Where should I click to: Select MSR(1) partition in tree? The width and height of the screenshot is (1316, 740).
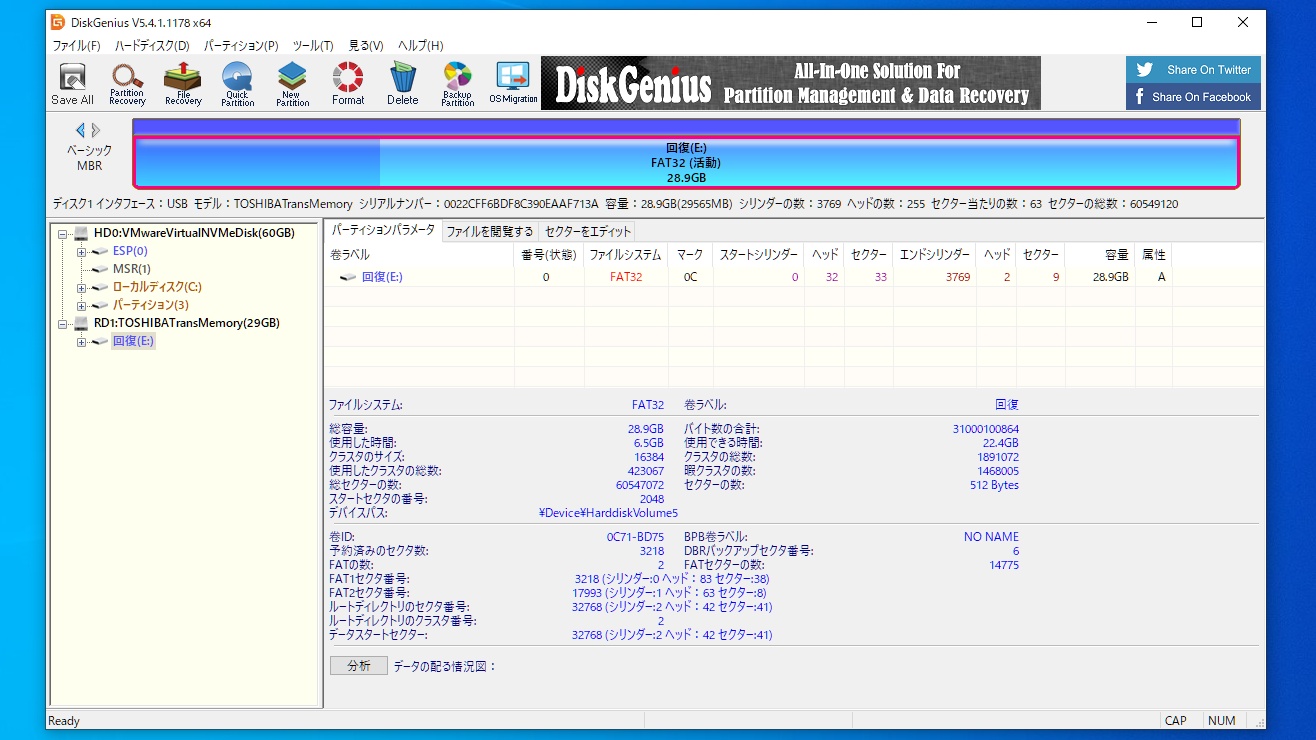pos(132,269)
